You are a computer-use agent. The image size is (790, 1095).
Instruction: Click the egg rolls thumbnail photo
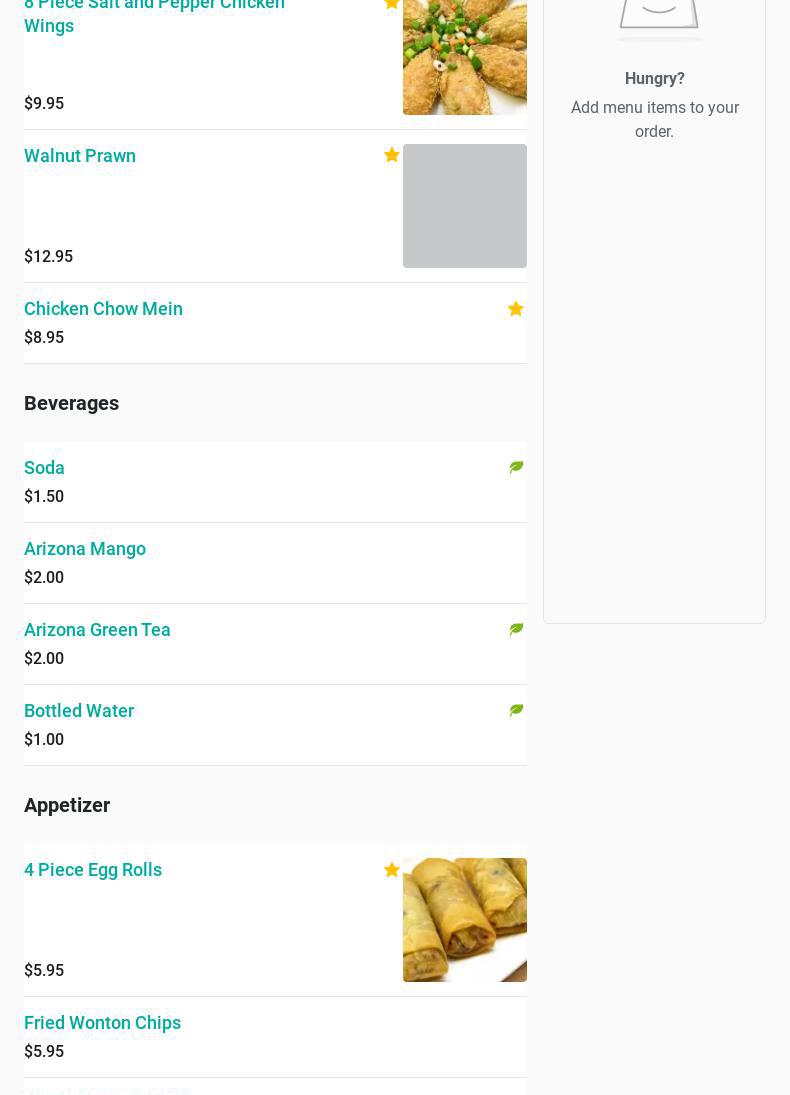(465, 920)
